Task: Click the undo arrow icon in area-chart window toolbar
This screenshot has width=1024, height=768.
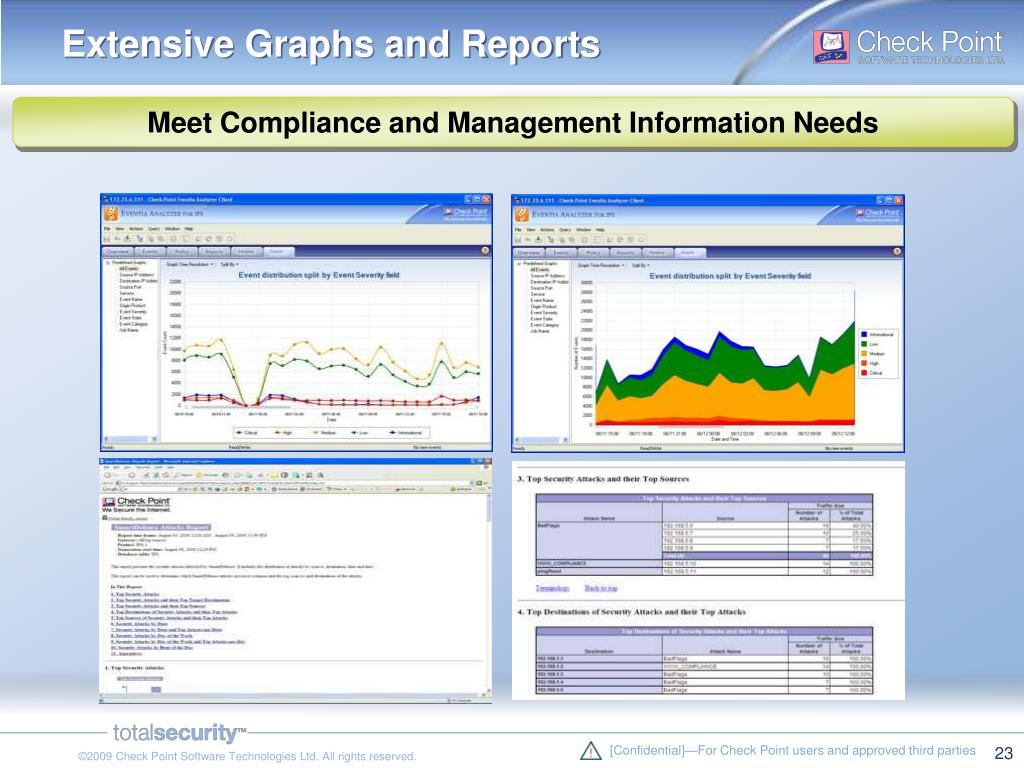Action: (x=528, y=240)
